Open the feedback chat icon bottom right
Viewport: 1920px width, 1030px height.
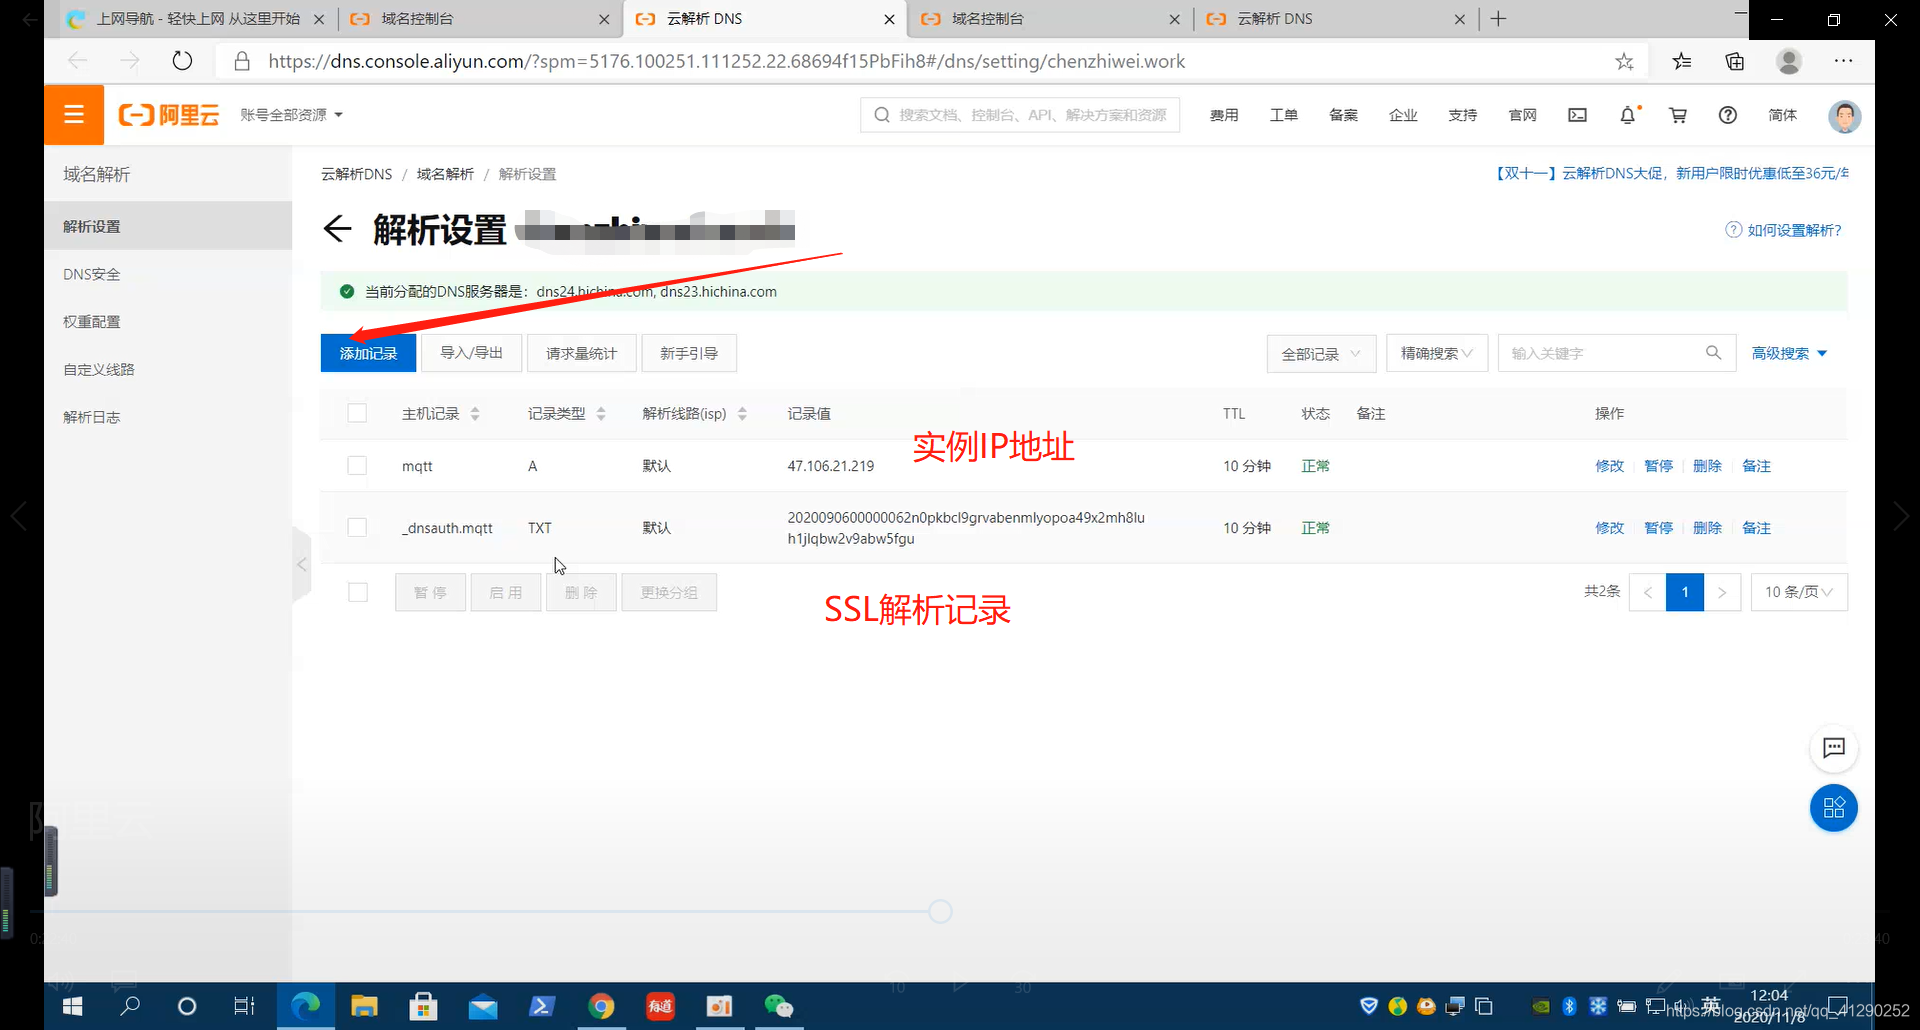coord(1833,748)
